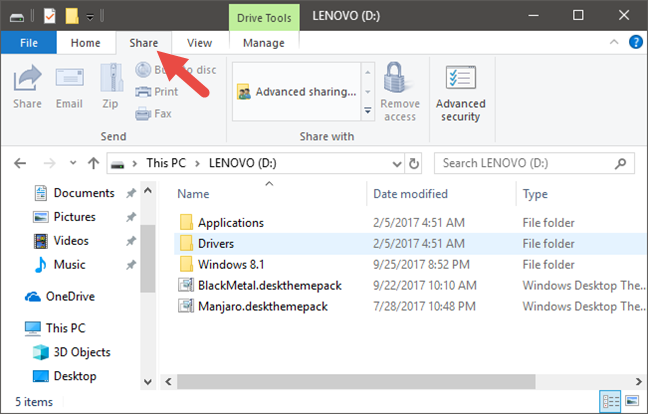Screen dimensions: 648x414
Task: Select Advanced sharing option
Action: tap(297, 92)
